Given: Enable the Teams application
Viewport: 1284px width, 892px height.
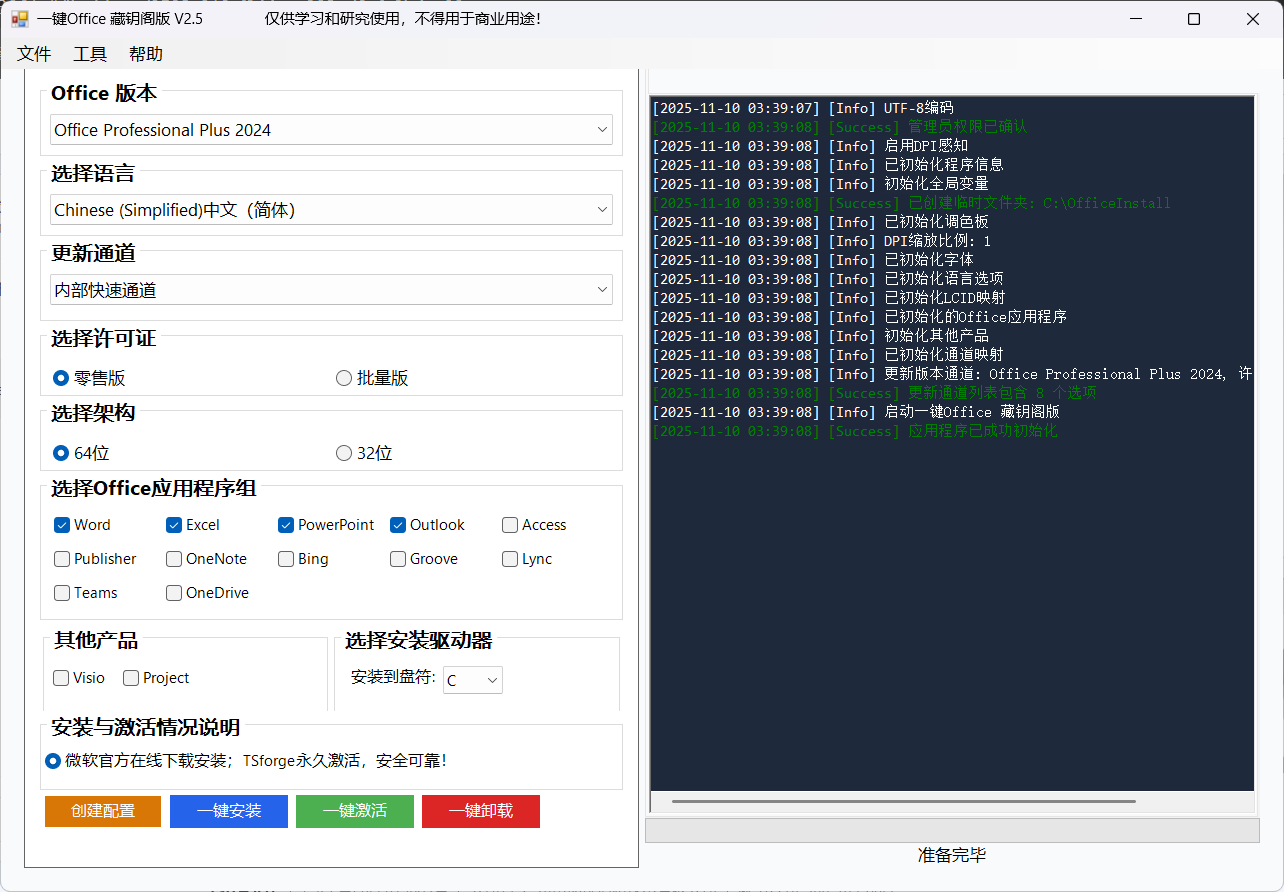Looking at the screenshot, I should [x=61, y=592].
